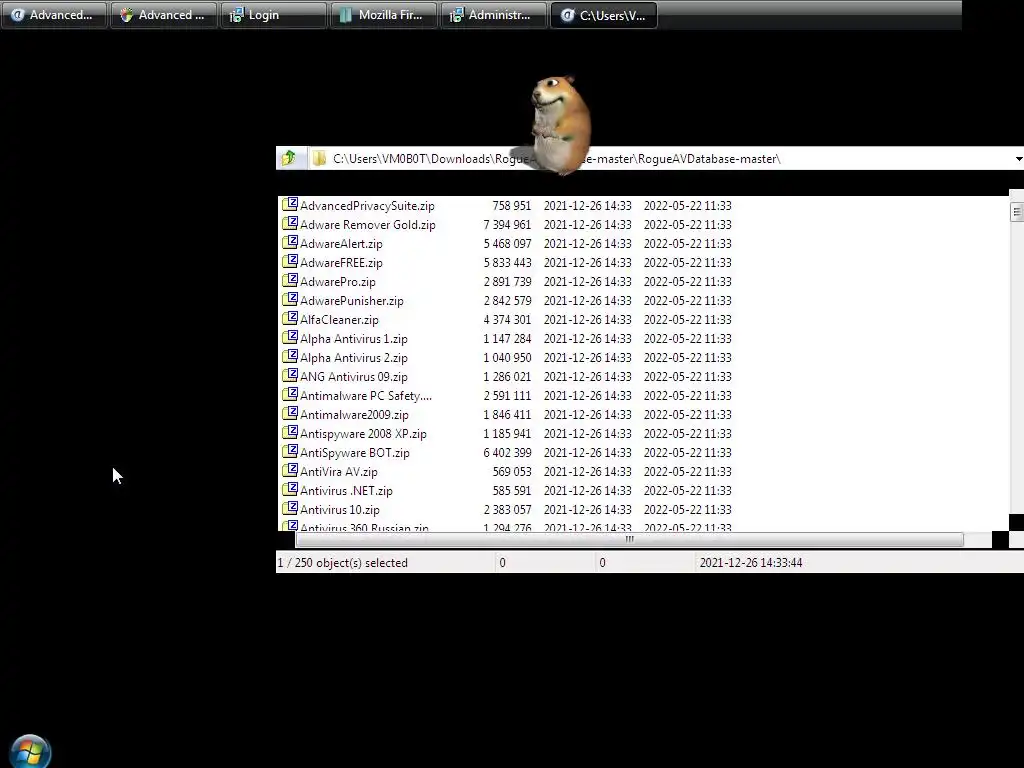Click zip icon of Antivirus .NET.zip
This screenshot has width=1024, height=768.
pos(289,489)
